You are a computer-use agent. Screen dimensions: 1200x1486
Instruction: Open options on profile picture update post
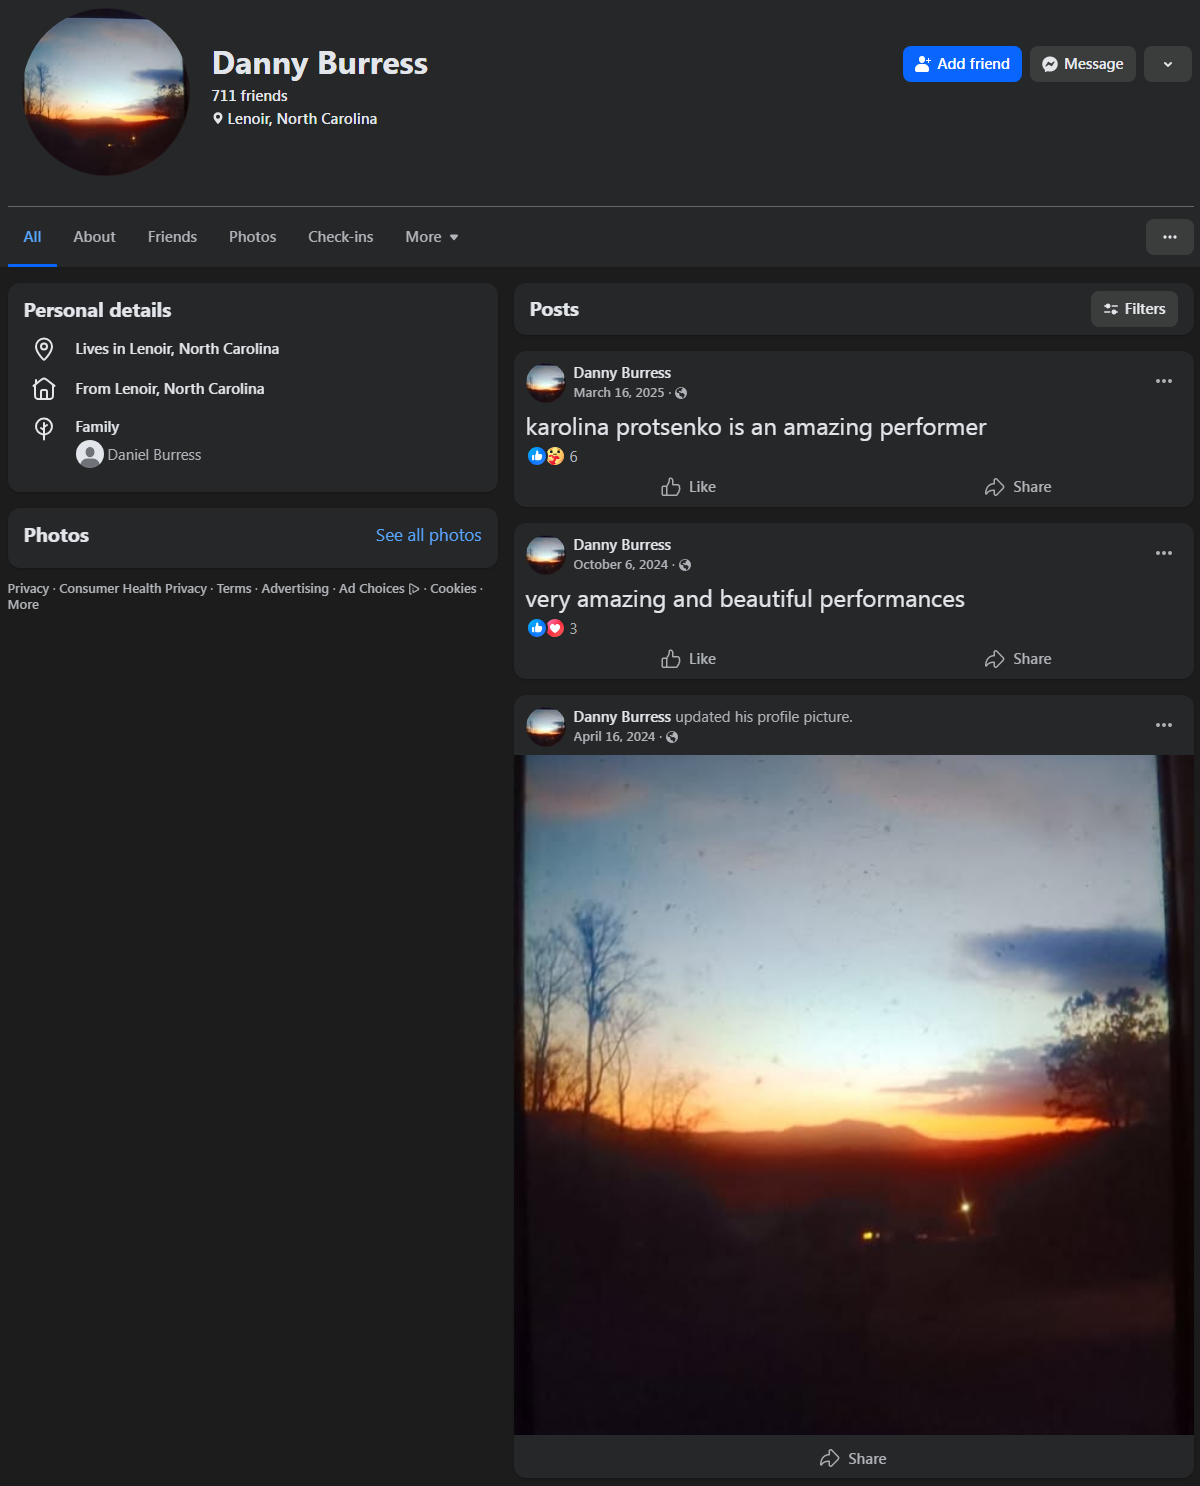coord(1164,725)
